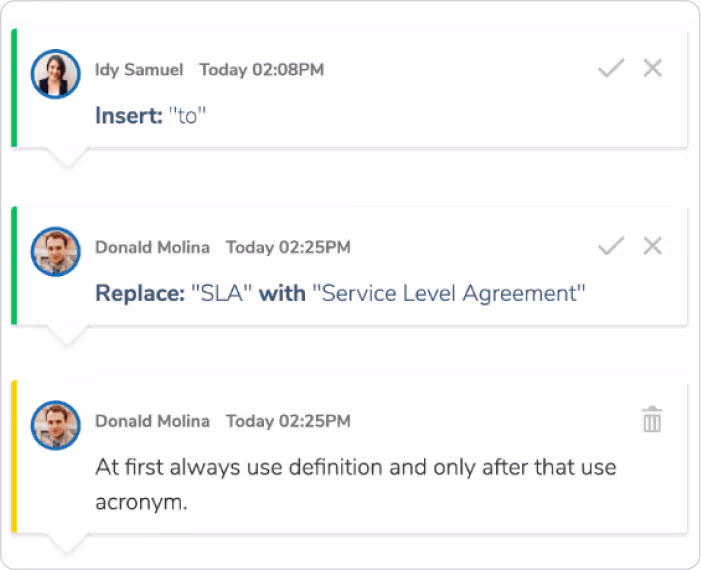Click Idy Samuel's profile avatar
Viewport: 701px width, 570px height.
(x=56, y=73)
